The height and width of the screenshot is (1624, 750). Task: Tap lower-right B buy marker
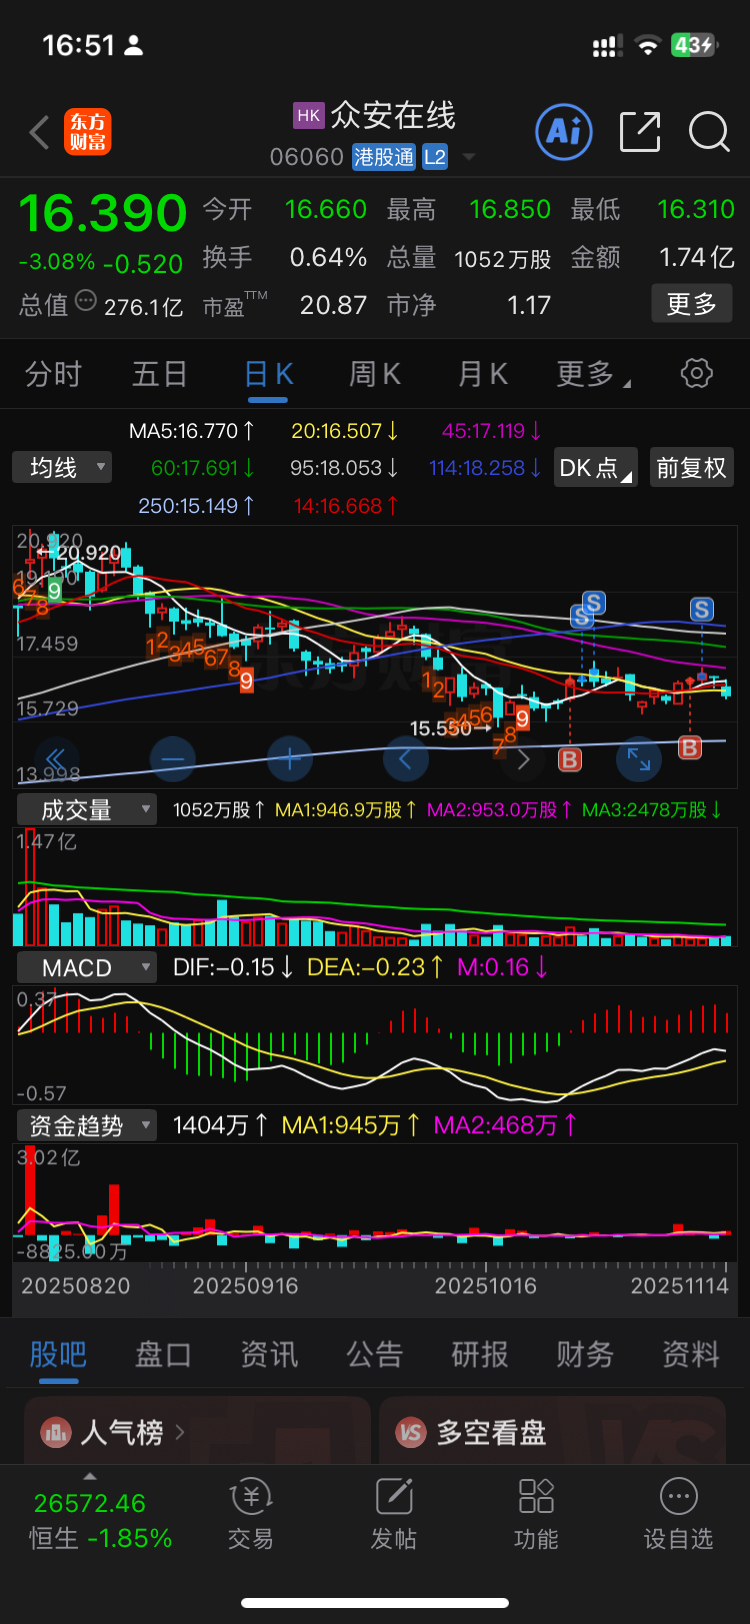point(690,747)
